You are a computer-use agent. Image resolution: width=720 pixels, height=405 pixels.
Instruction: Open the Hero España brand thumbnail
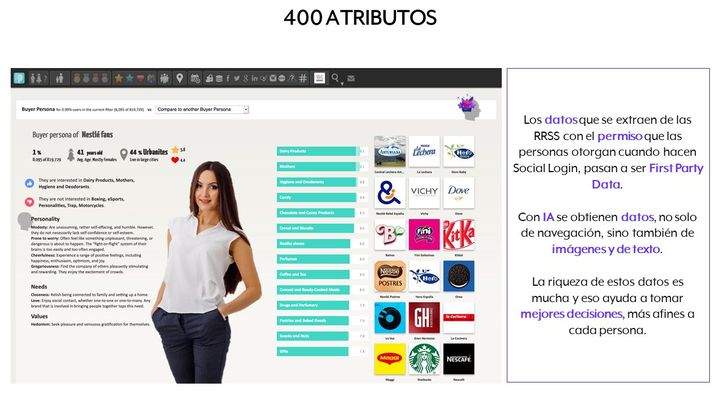424,276
